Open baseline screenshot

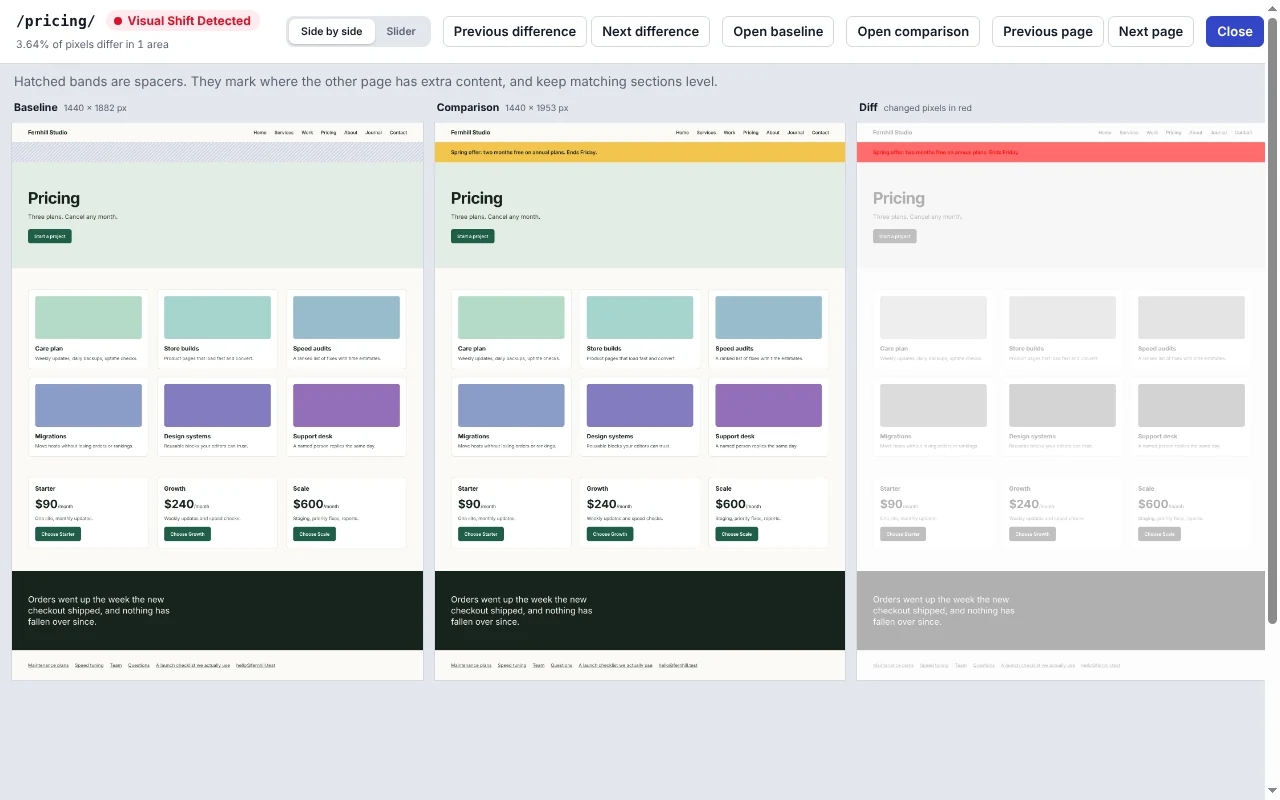pos(778,31)
